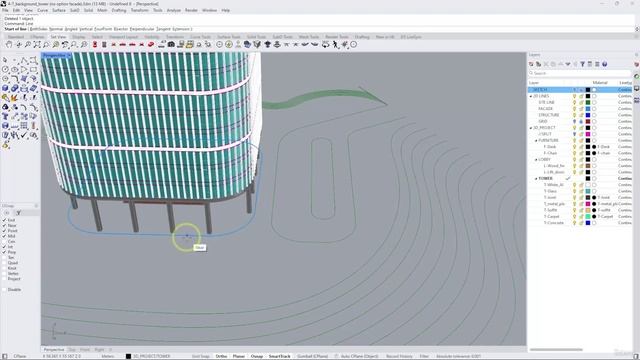The width and height of the screenshot is (640, 360).
Task: Click the display monitor icon on right sidebar
Action: (636, 88)
